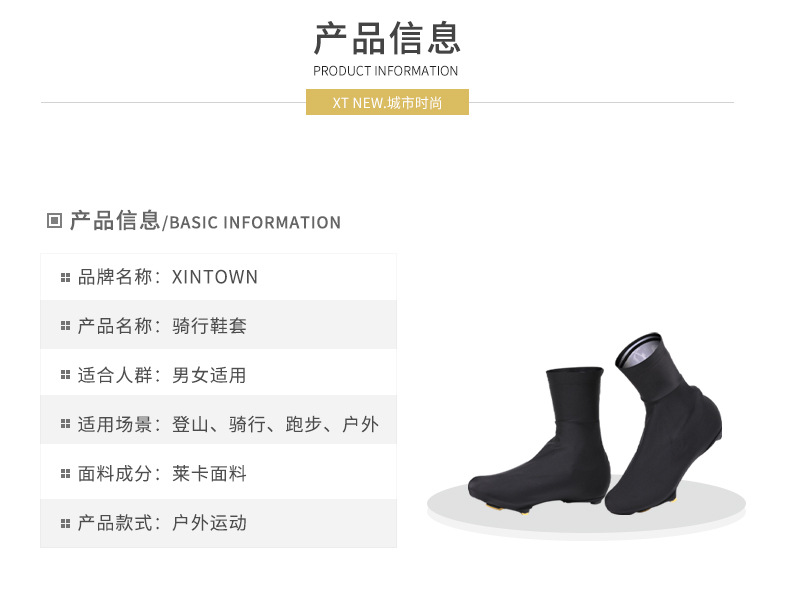Screen dimensions: 790x608
Task: Click the grid bullet icon beside 品牌名称
Action: (65, 278)
